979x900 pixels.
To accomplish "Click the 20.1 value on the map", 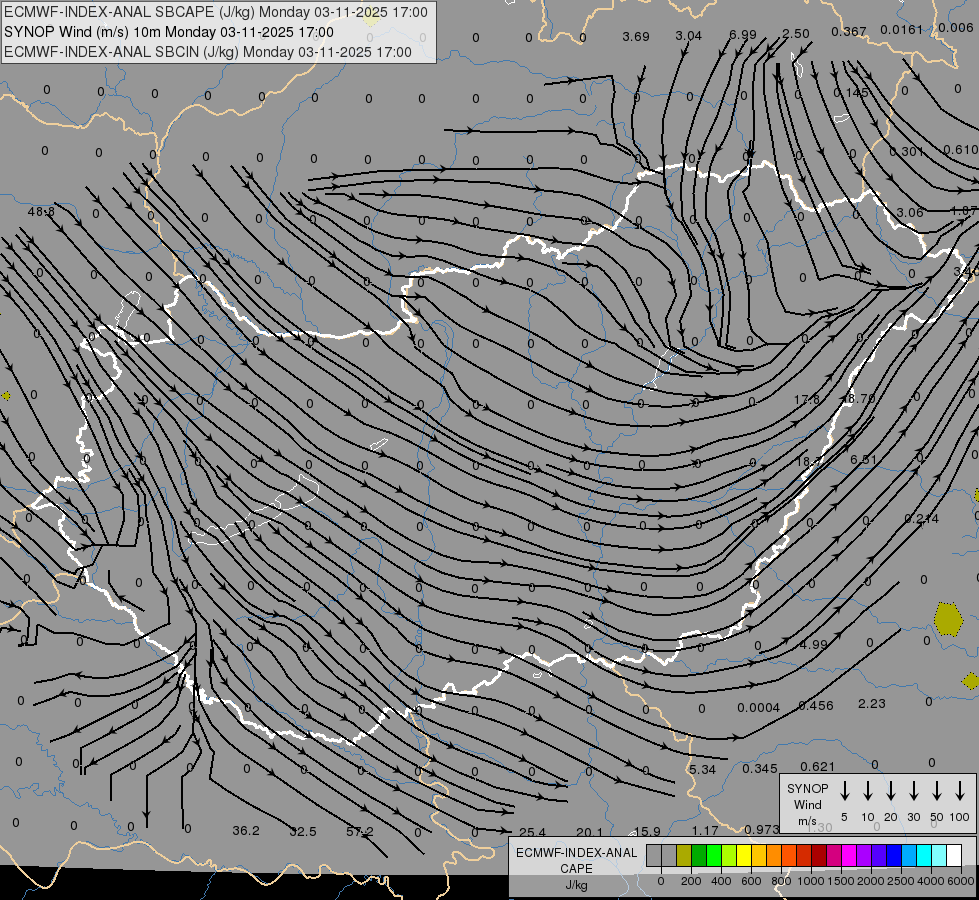I will pos(589,832).
